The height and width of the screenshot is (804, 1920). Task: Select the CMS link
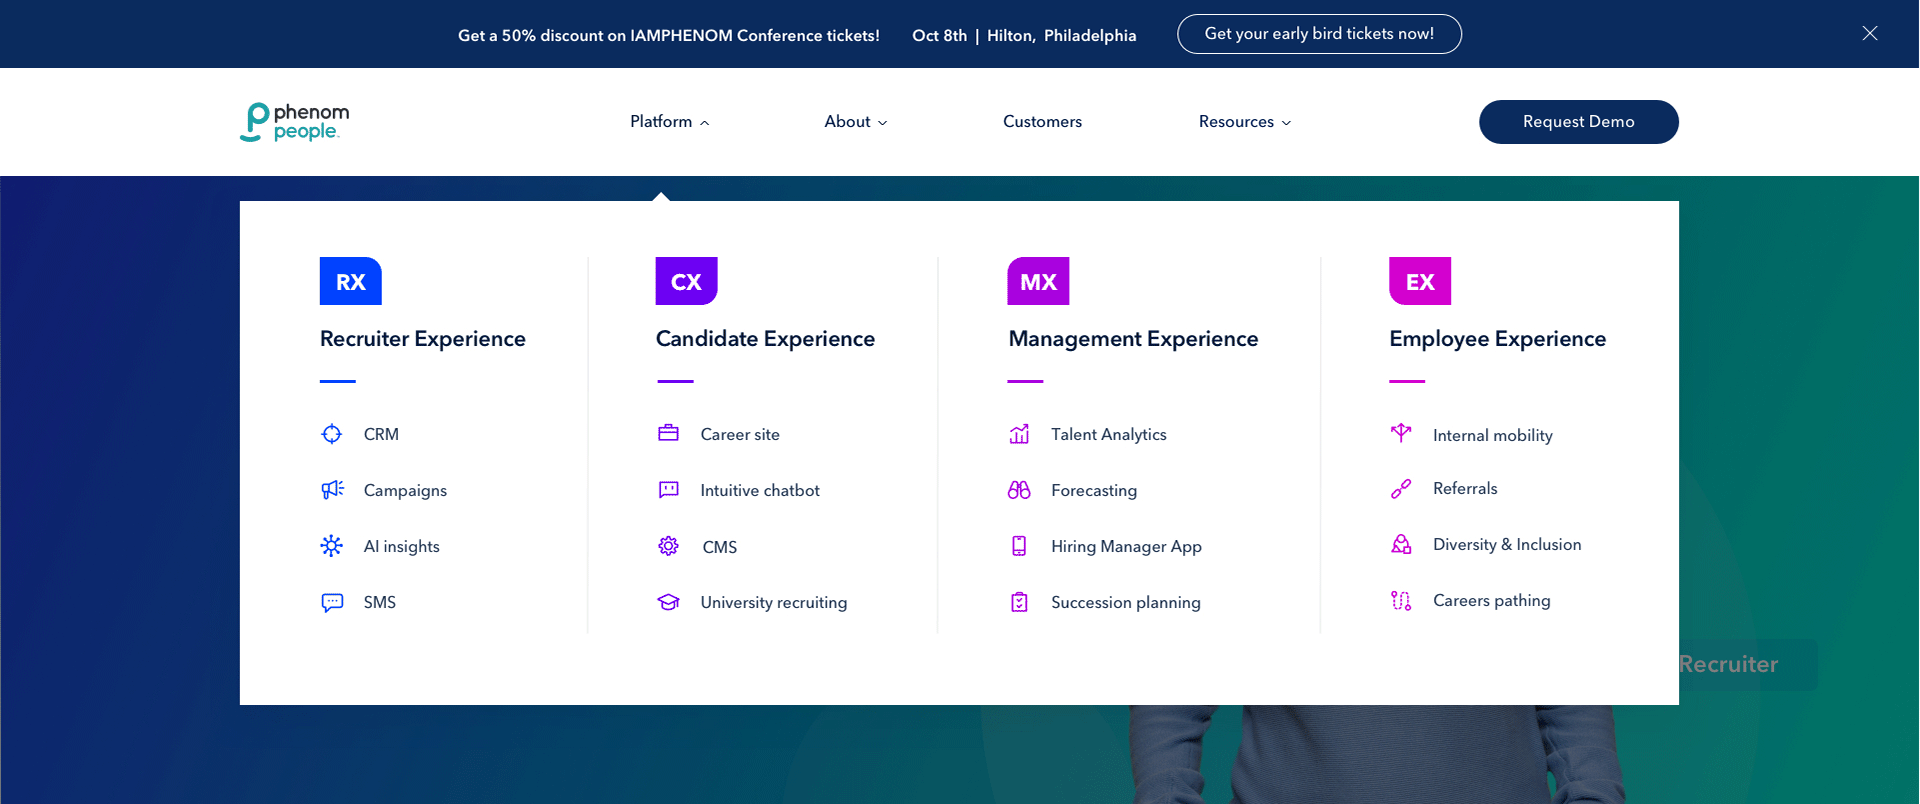tap(720, 547)
